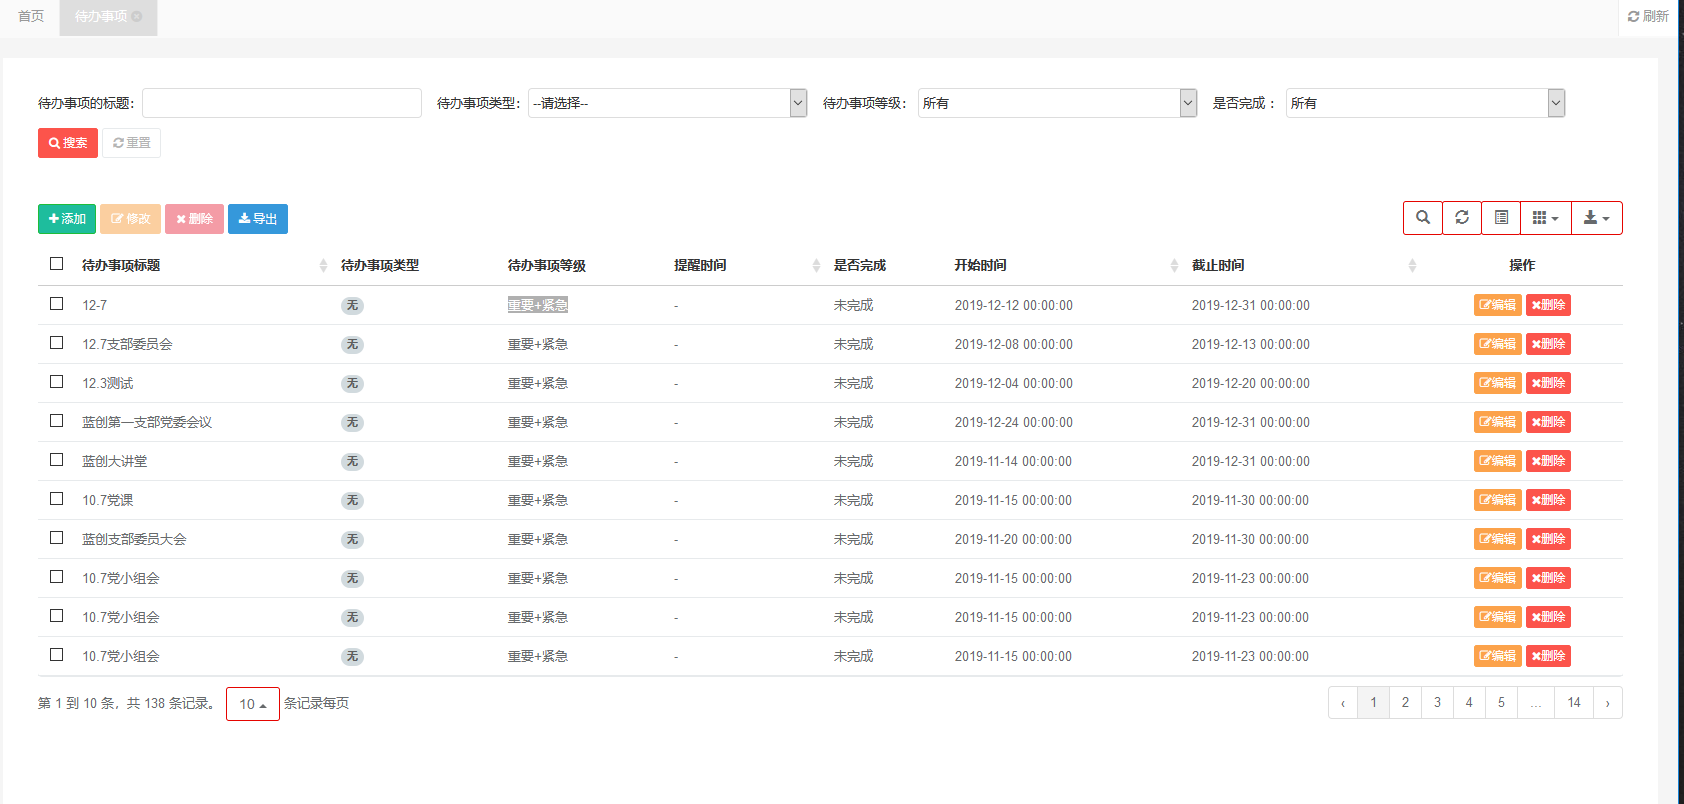Delete the 12.7支部委员会 row
Screen dimensions: 1684x804
tap(1548, 344)
